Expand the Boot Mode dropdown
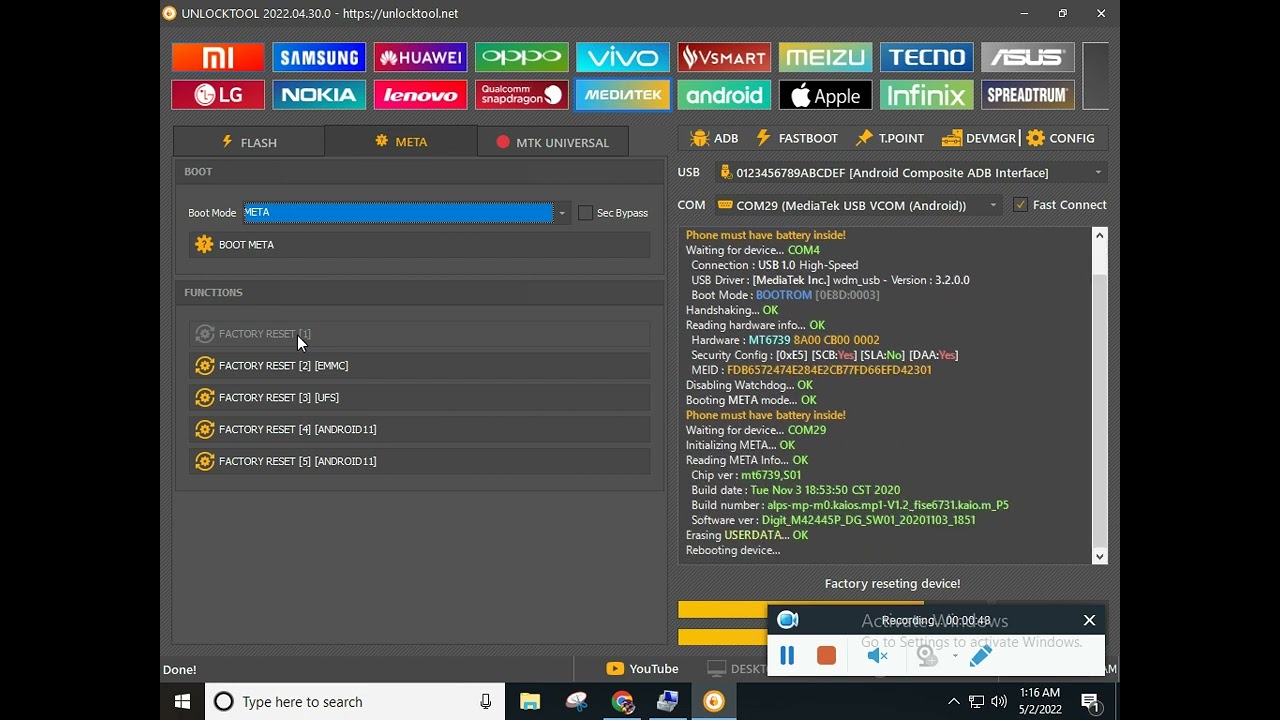This screenshot has width=1280, height=720. click(x=562, y=213)
